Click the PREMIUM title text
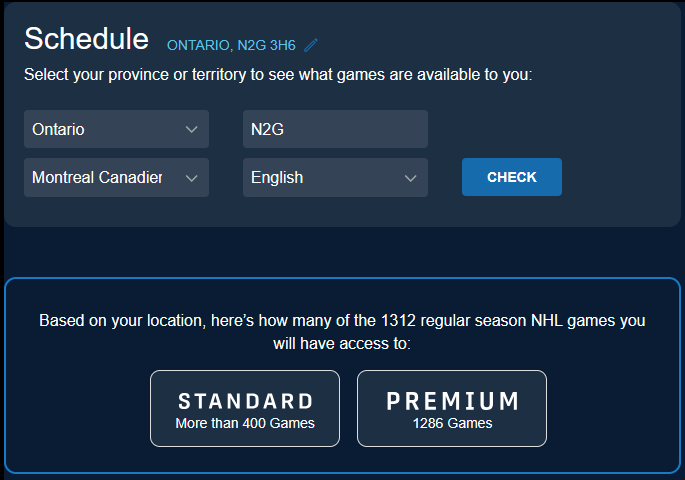This screenshot has height=480, width=685. pyautogui.click(x=453, y=401)
